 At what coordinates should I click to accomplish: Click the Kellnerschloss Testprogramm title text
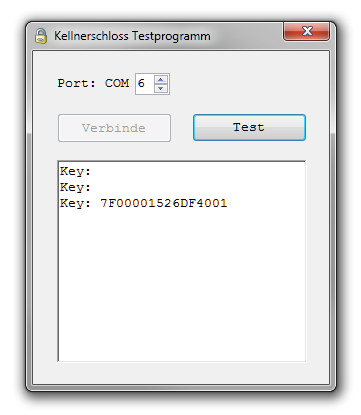point(132,36)
